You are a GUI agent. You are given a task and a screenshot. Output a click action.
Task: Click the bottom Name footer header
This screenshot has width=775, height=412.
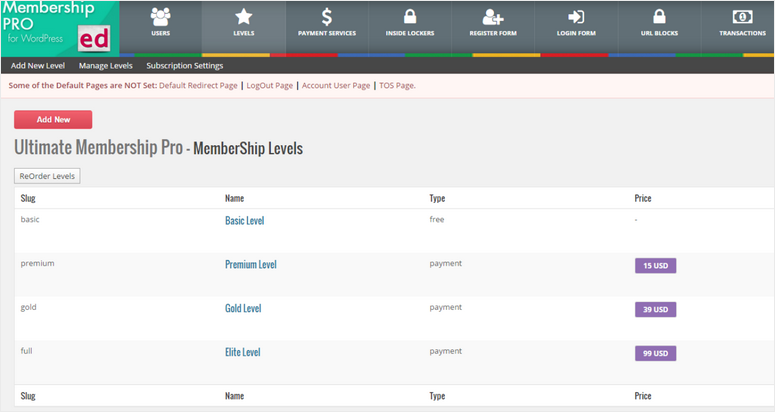point(234,396)
